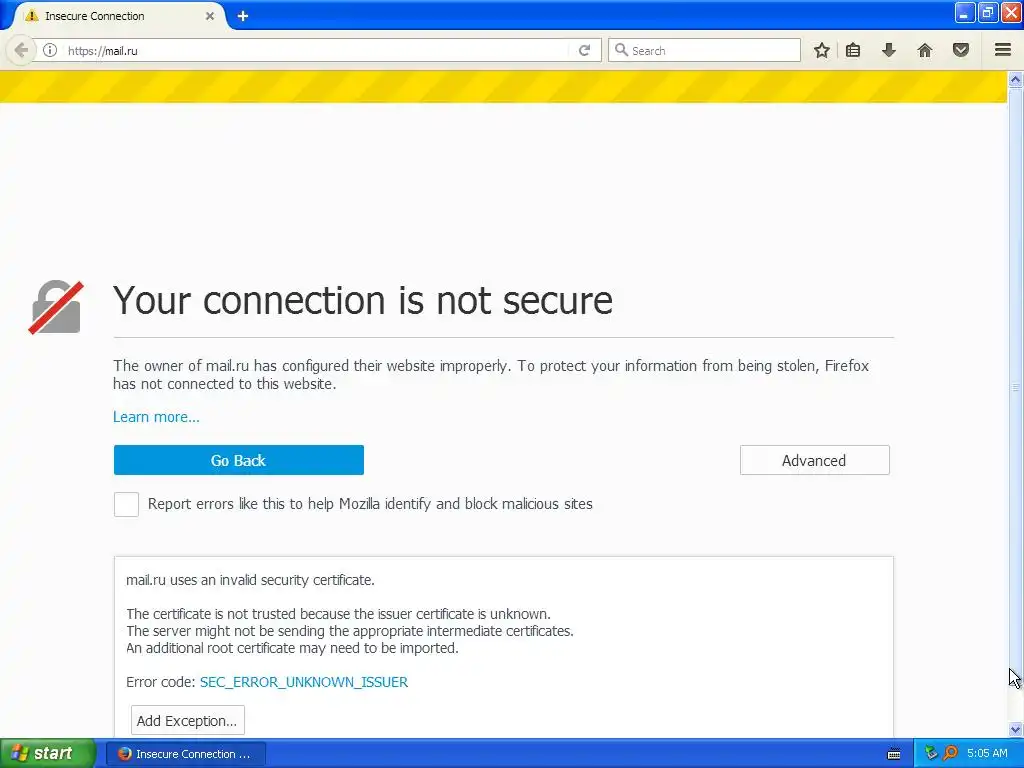This screenshot has height=768, width=1024.
Task: Click the Add Exception button
Action: 187,720
